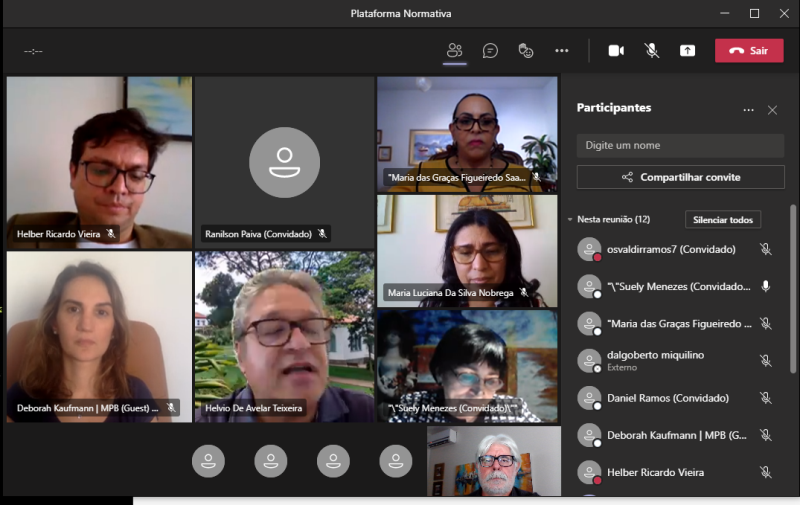Click Daniel Ramos avatar icon
This screenshot has height=505, width=800.
click(589, 398)
